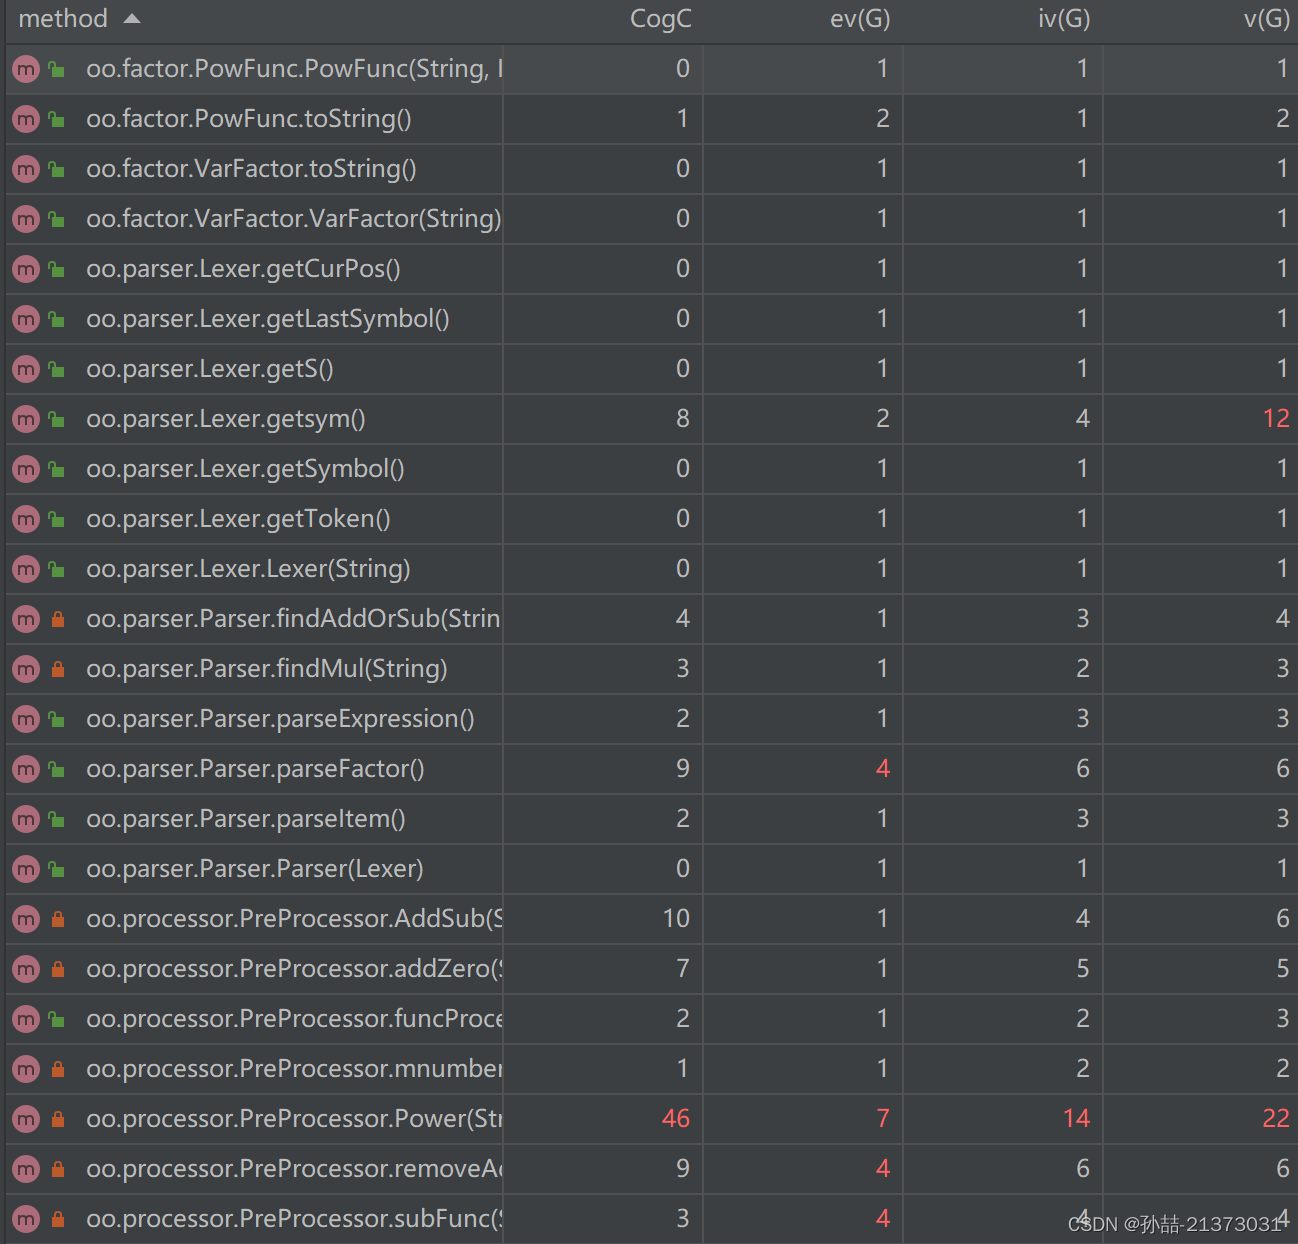Screen dimensions: 1298x1244
Task: Click method icon for Parser.Parser(Lexer) row
Action: [x=26, y=869]
